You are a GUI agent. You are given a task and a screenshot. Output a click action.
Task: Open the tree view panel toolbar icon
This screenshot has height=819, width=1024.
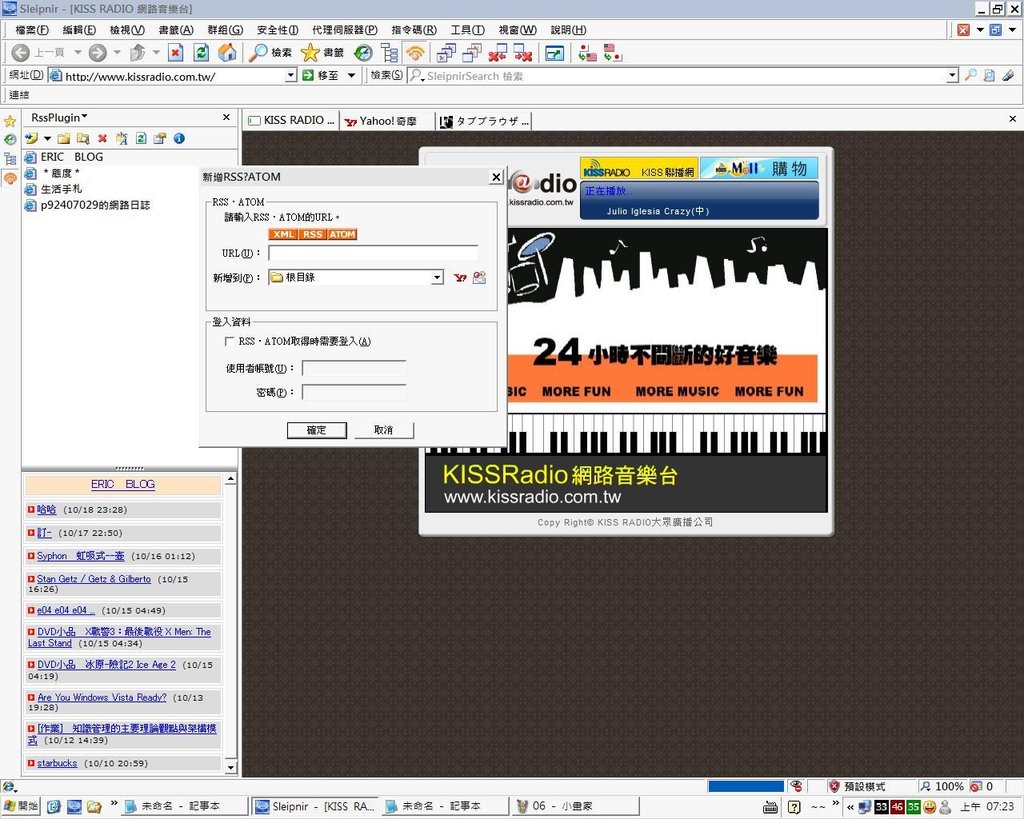pos(390,53)
